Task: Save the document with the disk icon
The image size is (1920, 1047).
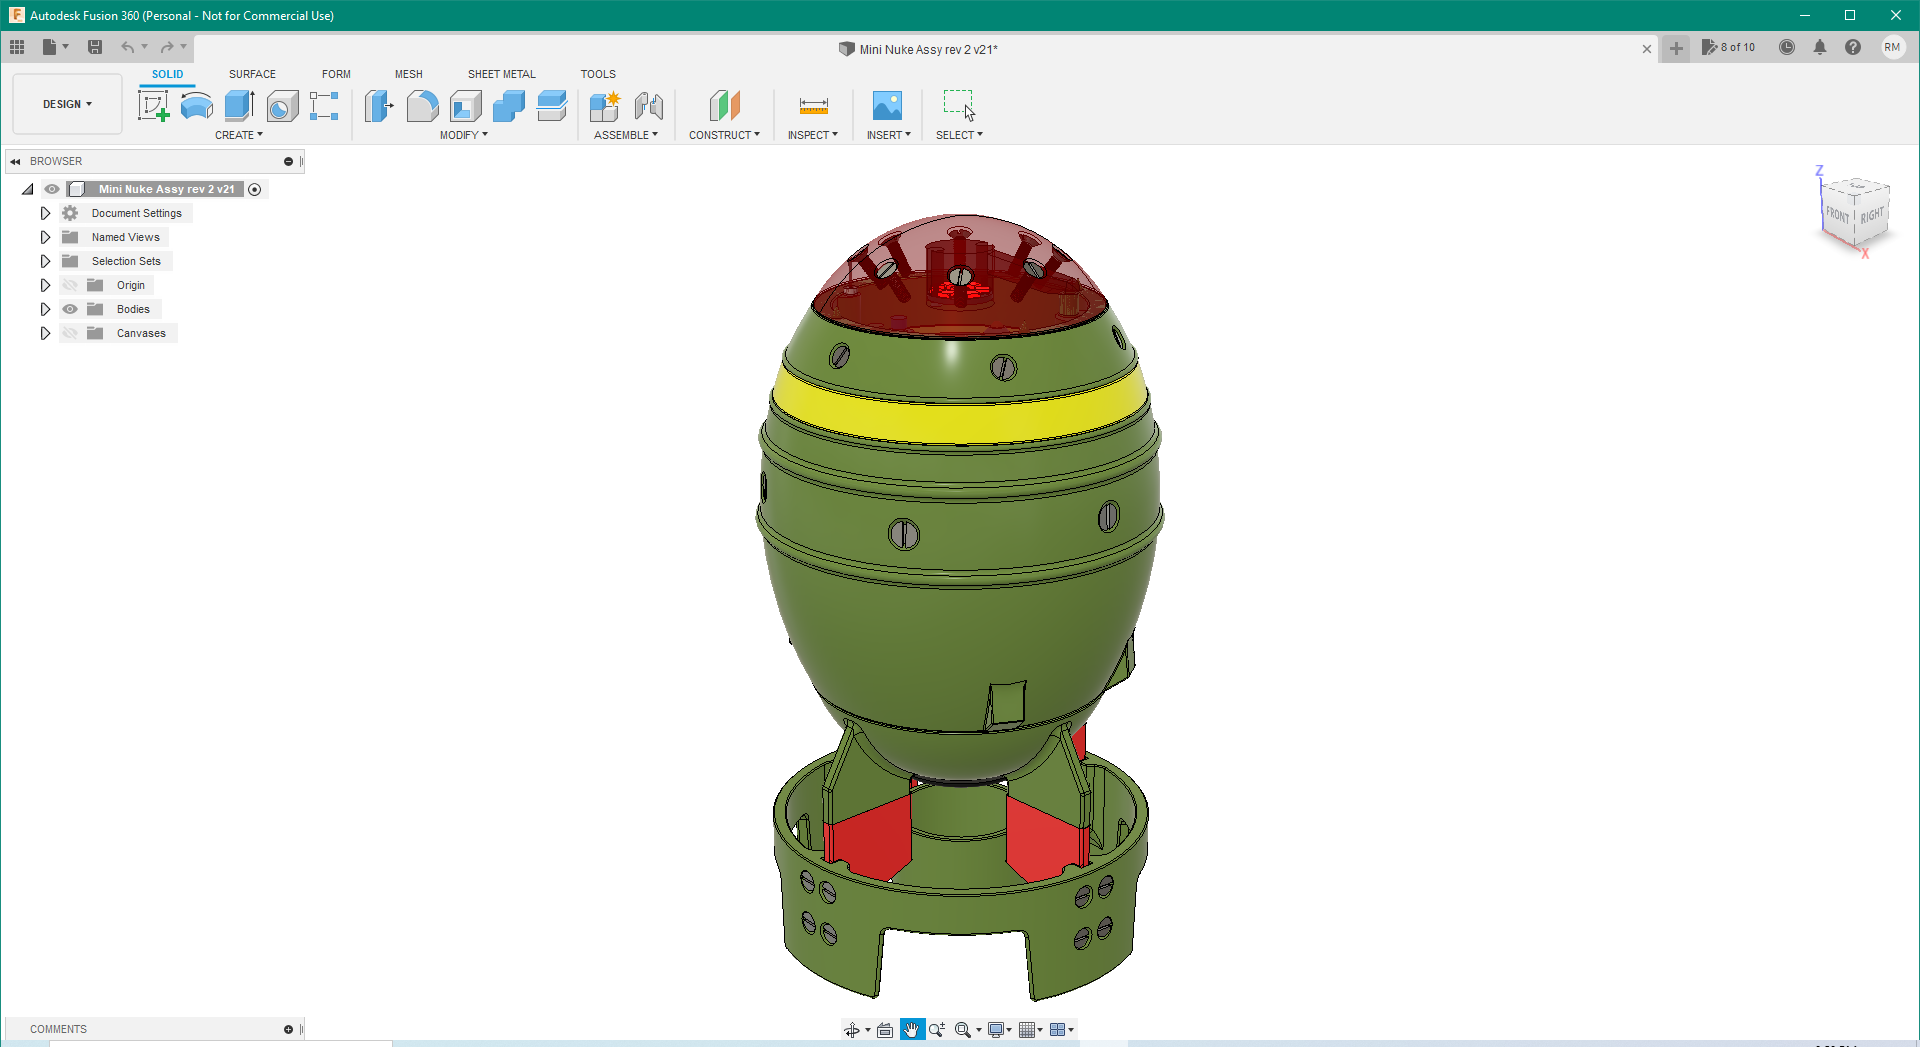Action: pos(95,47)
